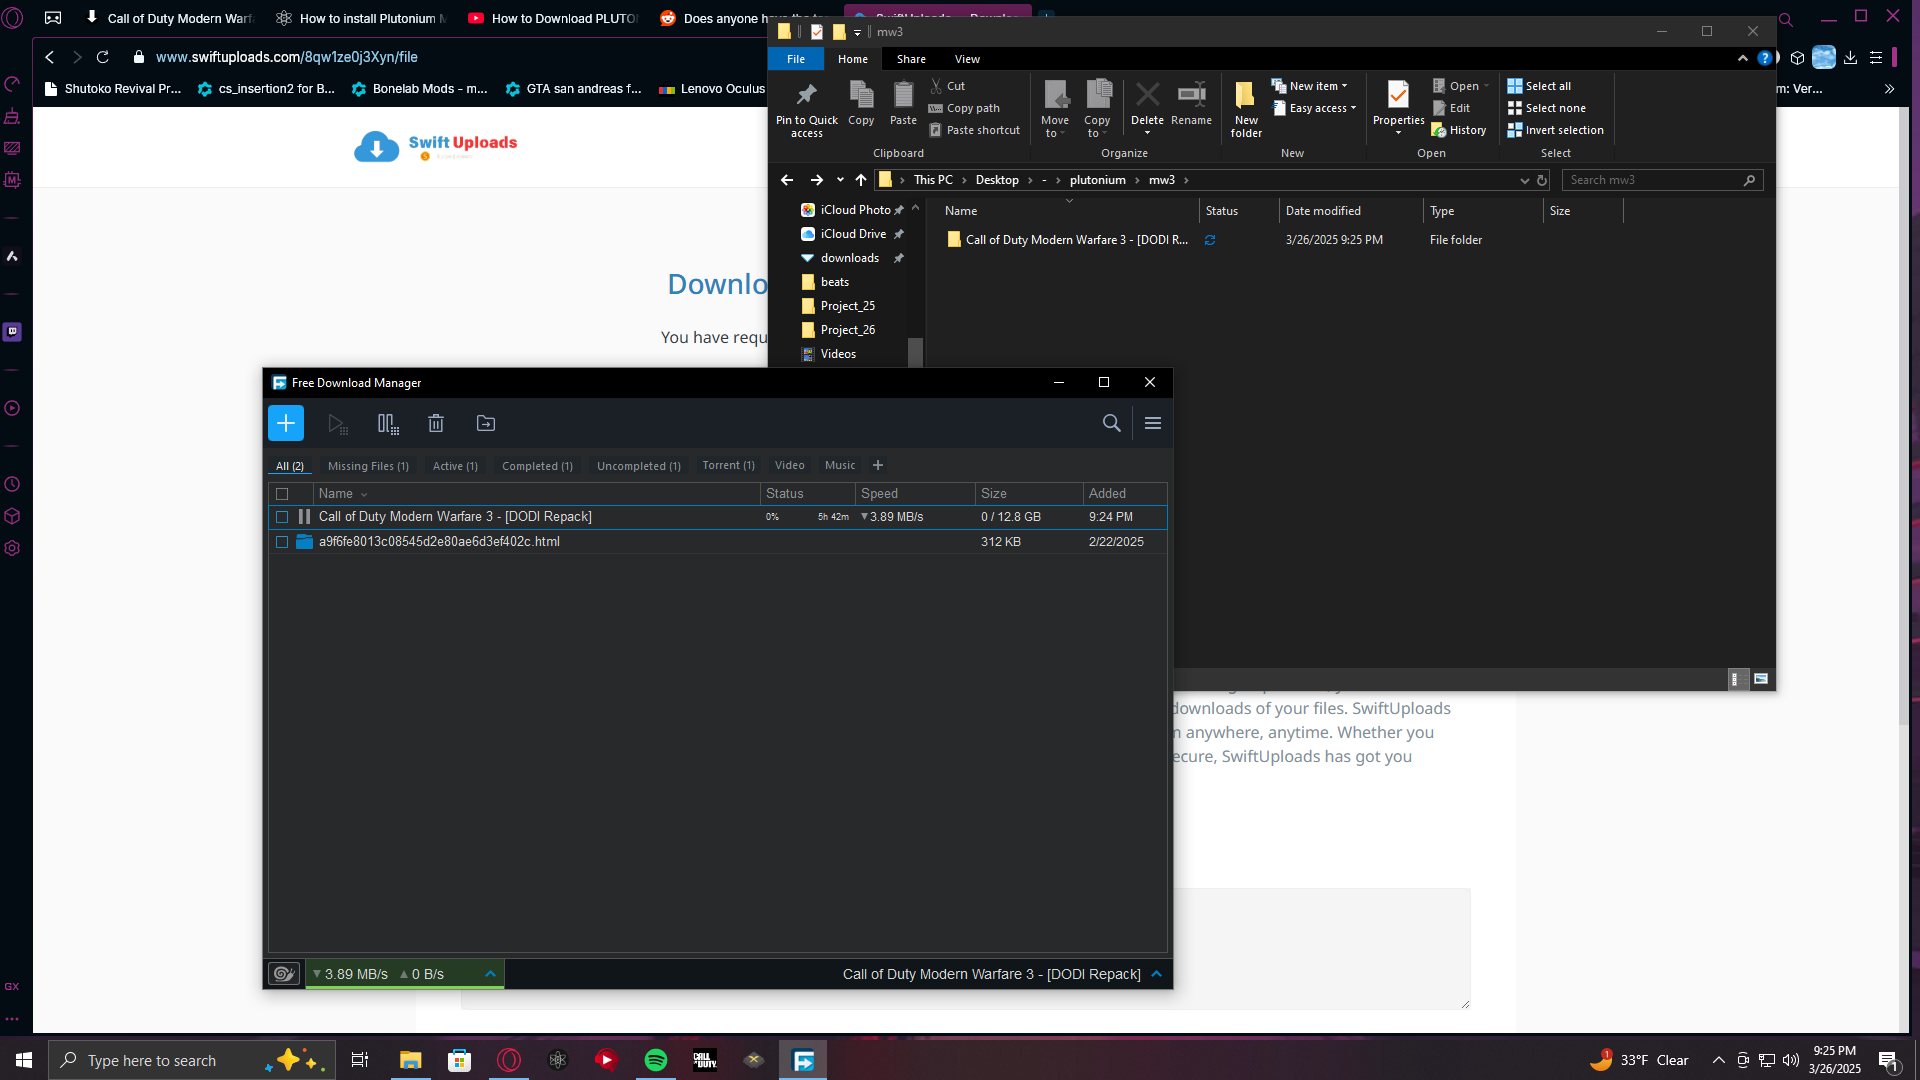Open the hamburger menu in Download Manager
1920x1080 pixels.
(1153, 423)
